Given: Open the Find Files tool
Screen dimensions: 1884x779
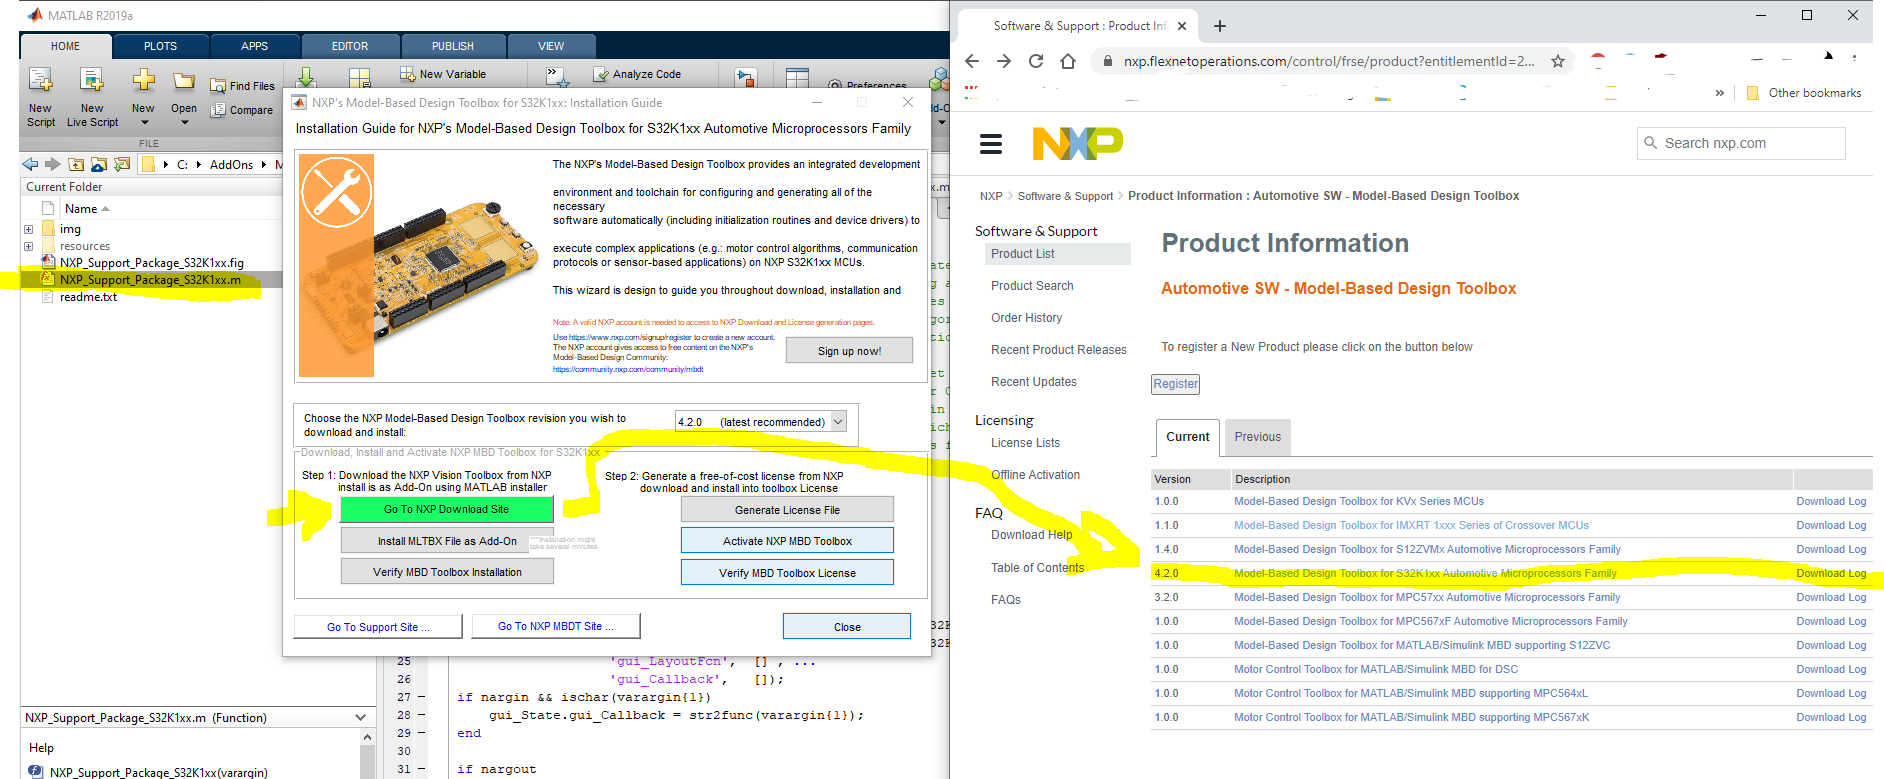Looking at the screenshot, I should tap(217, 86).
